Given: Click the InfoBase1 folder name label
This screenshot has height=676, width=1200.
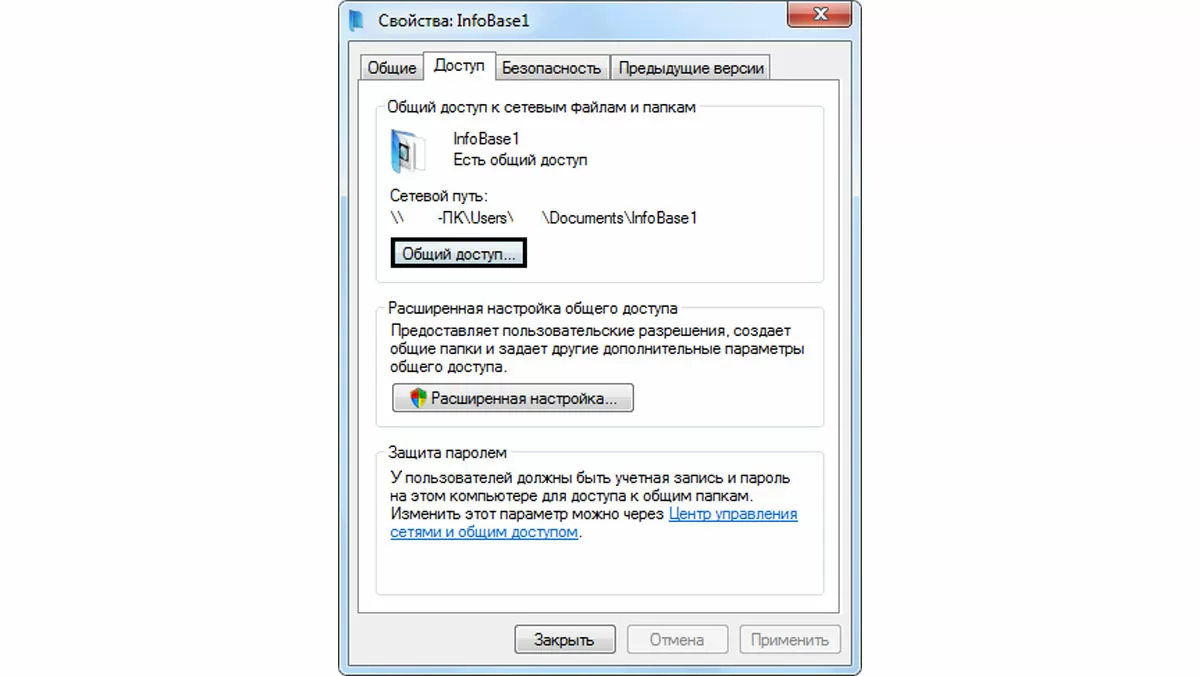Looking at the screenshot, I should pyautogui.click(x=487, y=139).
